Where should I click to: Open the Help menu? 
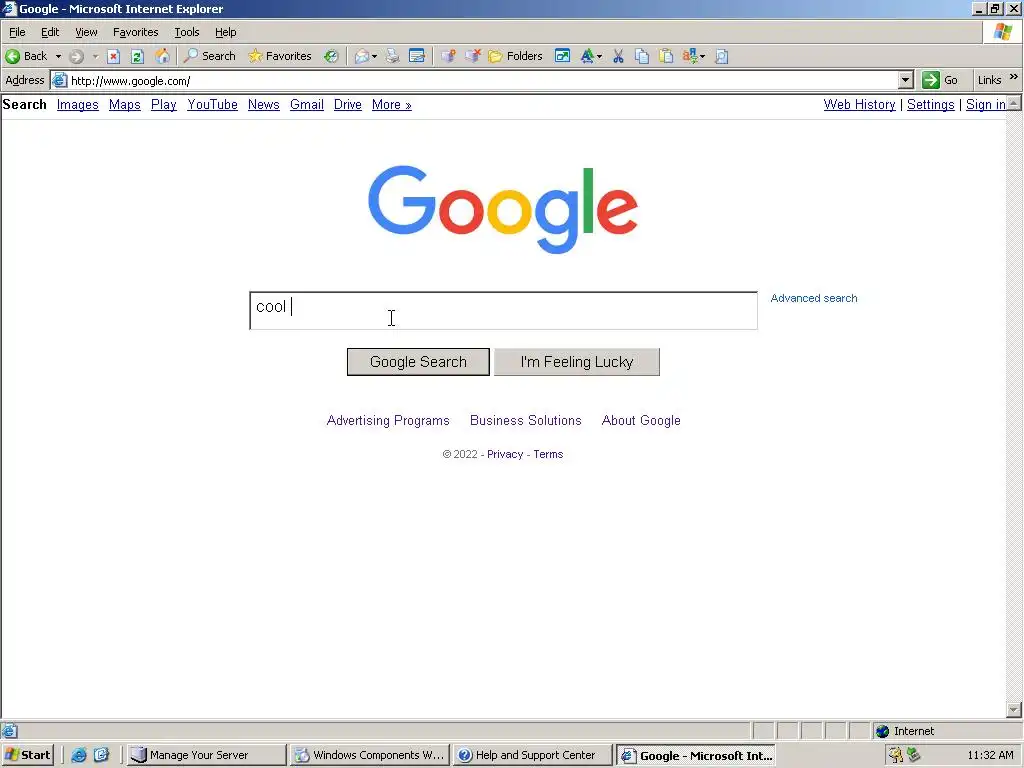click(x=225, y=32)
